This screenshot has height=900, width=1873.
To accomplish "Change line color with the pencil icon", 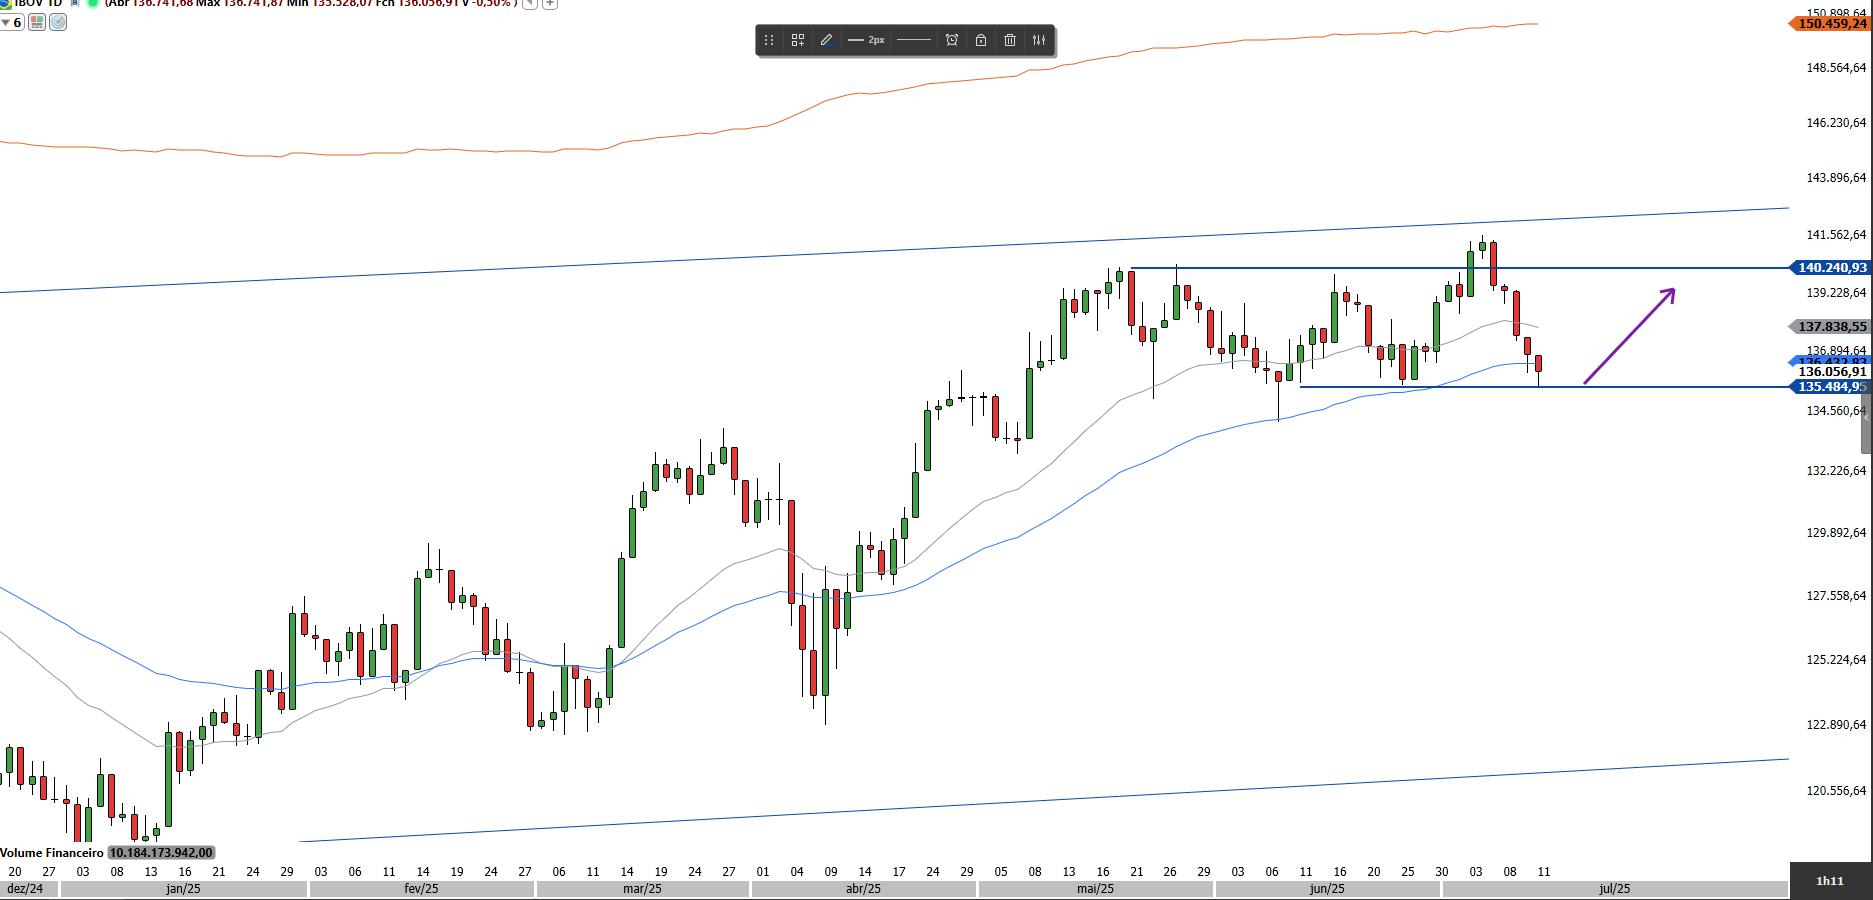I will point(827,40).
